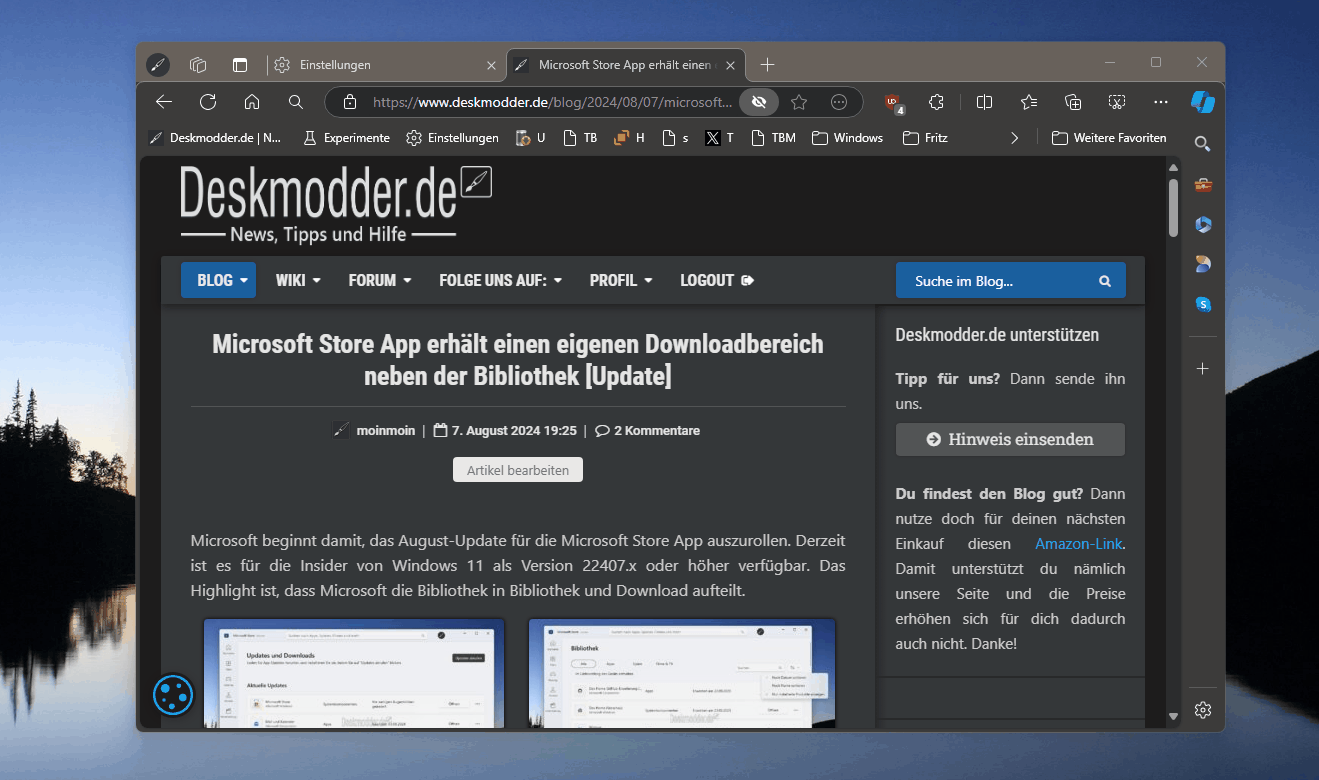Open sidebar settings gear at bottom
The width and height of the screenshot is (1319, 780).
click(x=1203, y=710)
